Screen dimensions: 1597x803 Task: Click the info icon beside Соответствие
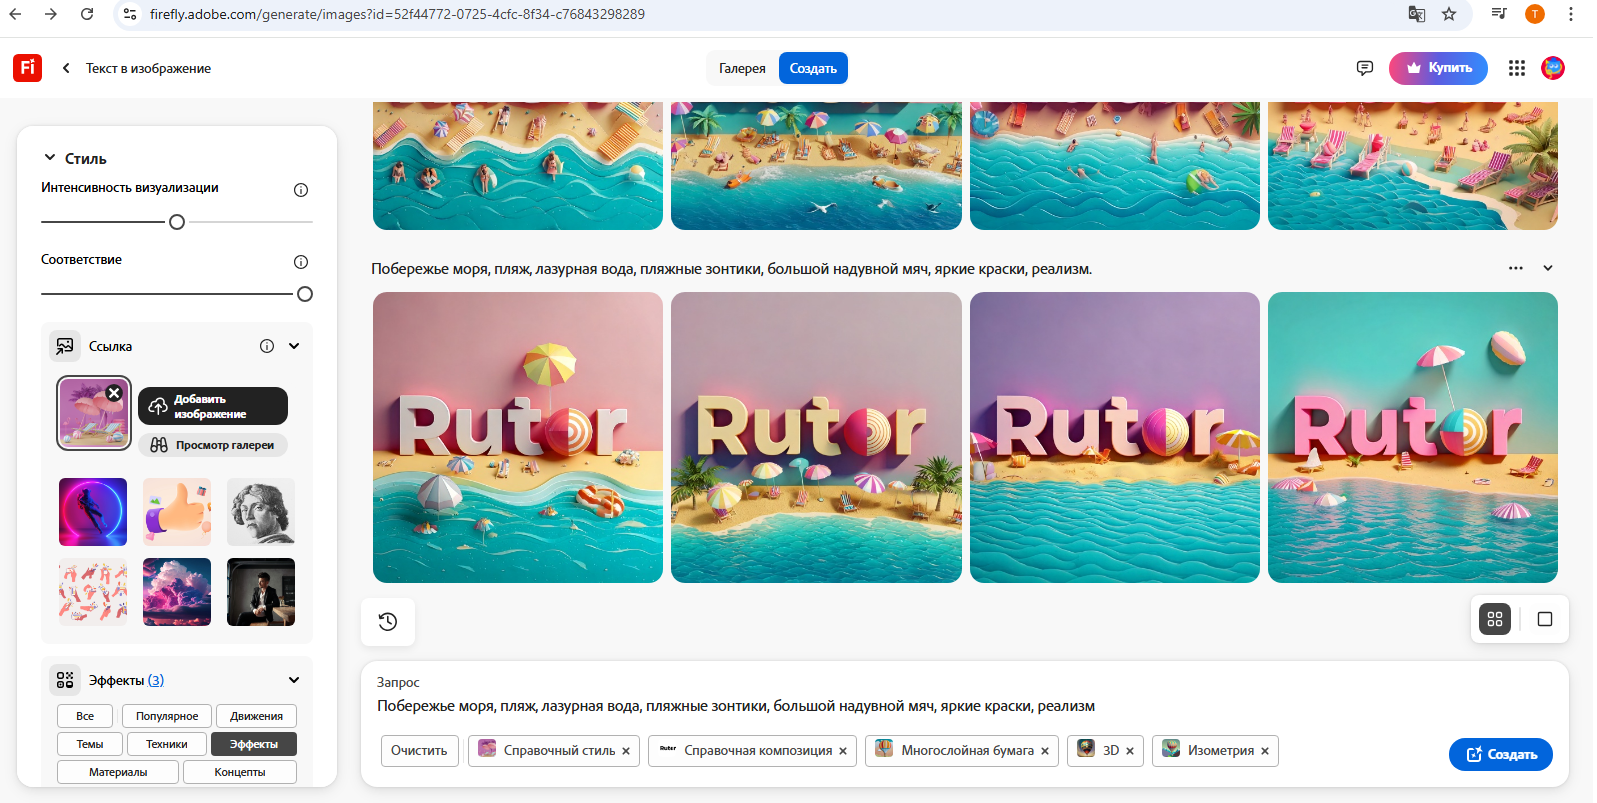coord(301,262)
